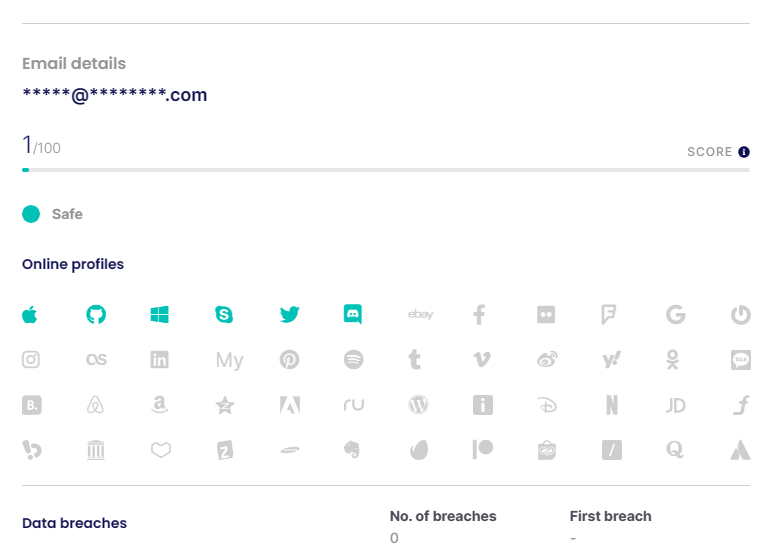The image size is (766, 550).
Task: Open the LinkedIn icon
Action: (160, 360)
